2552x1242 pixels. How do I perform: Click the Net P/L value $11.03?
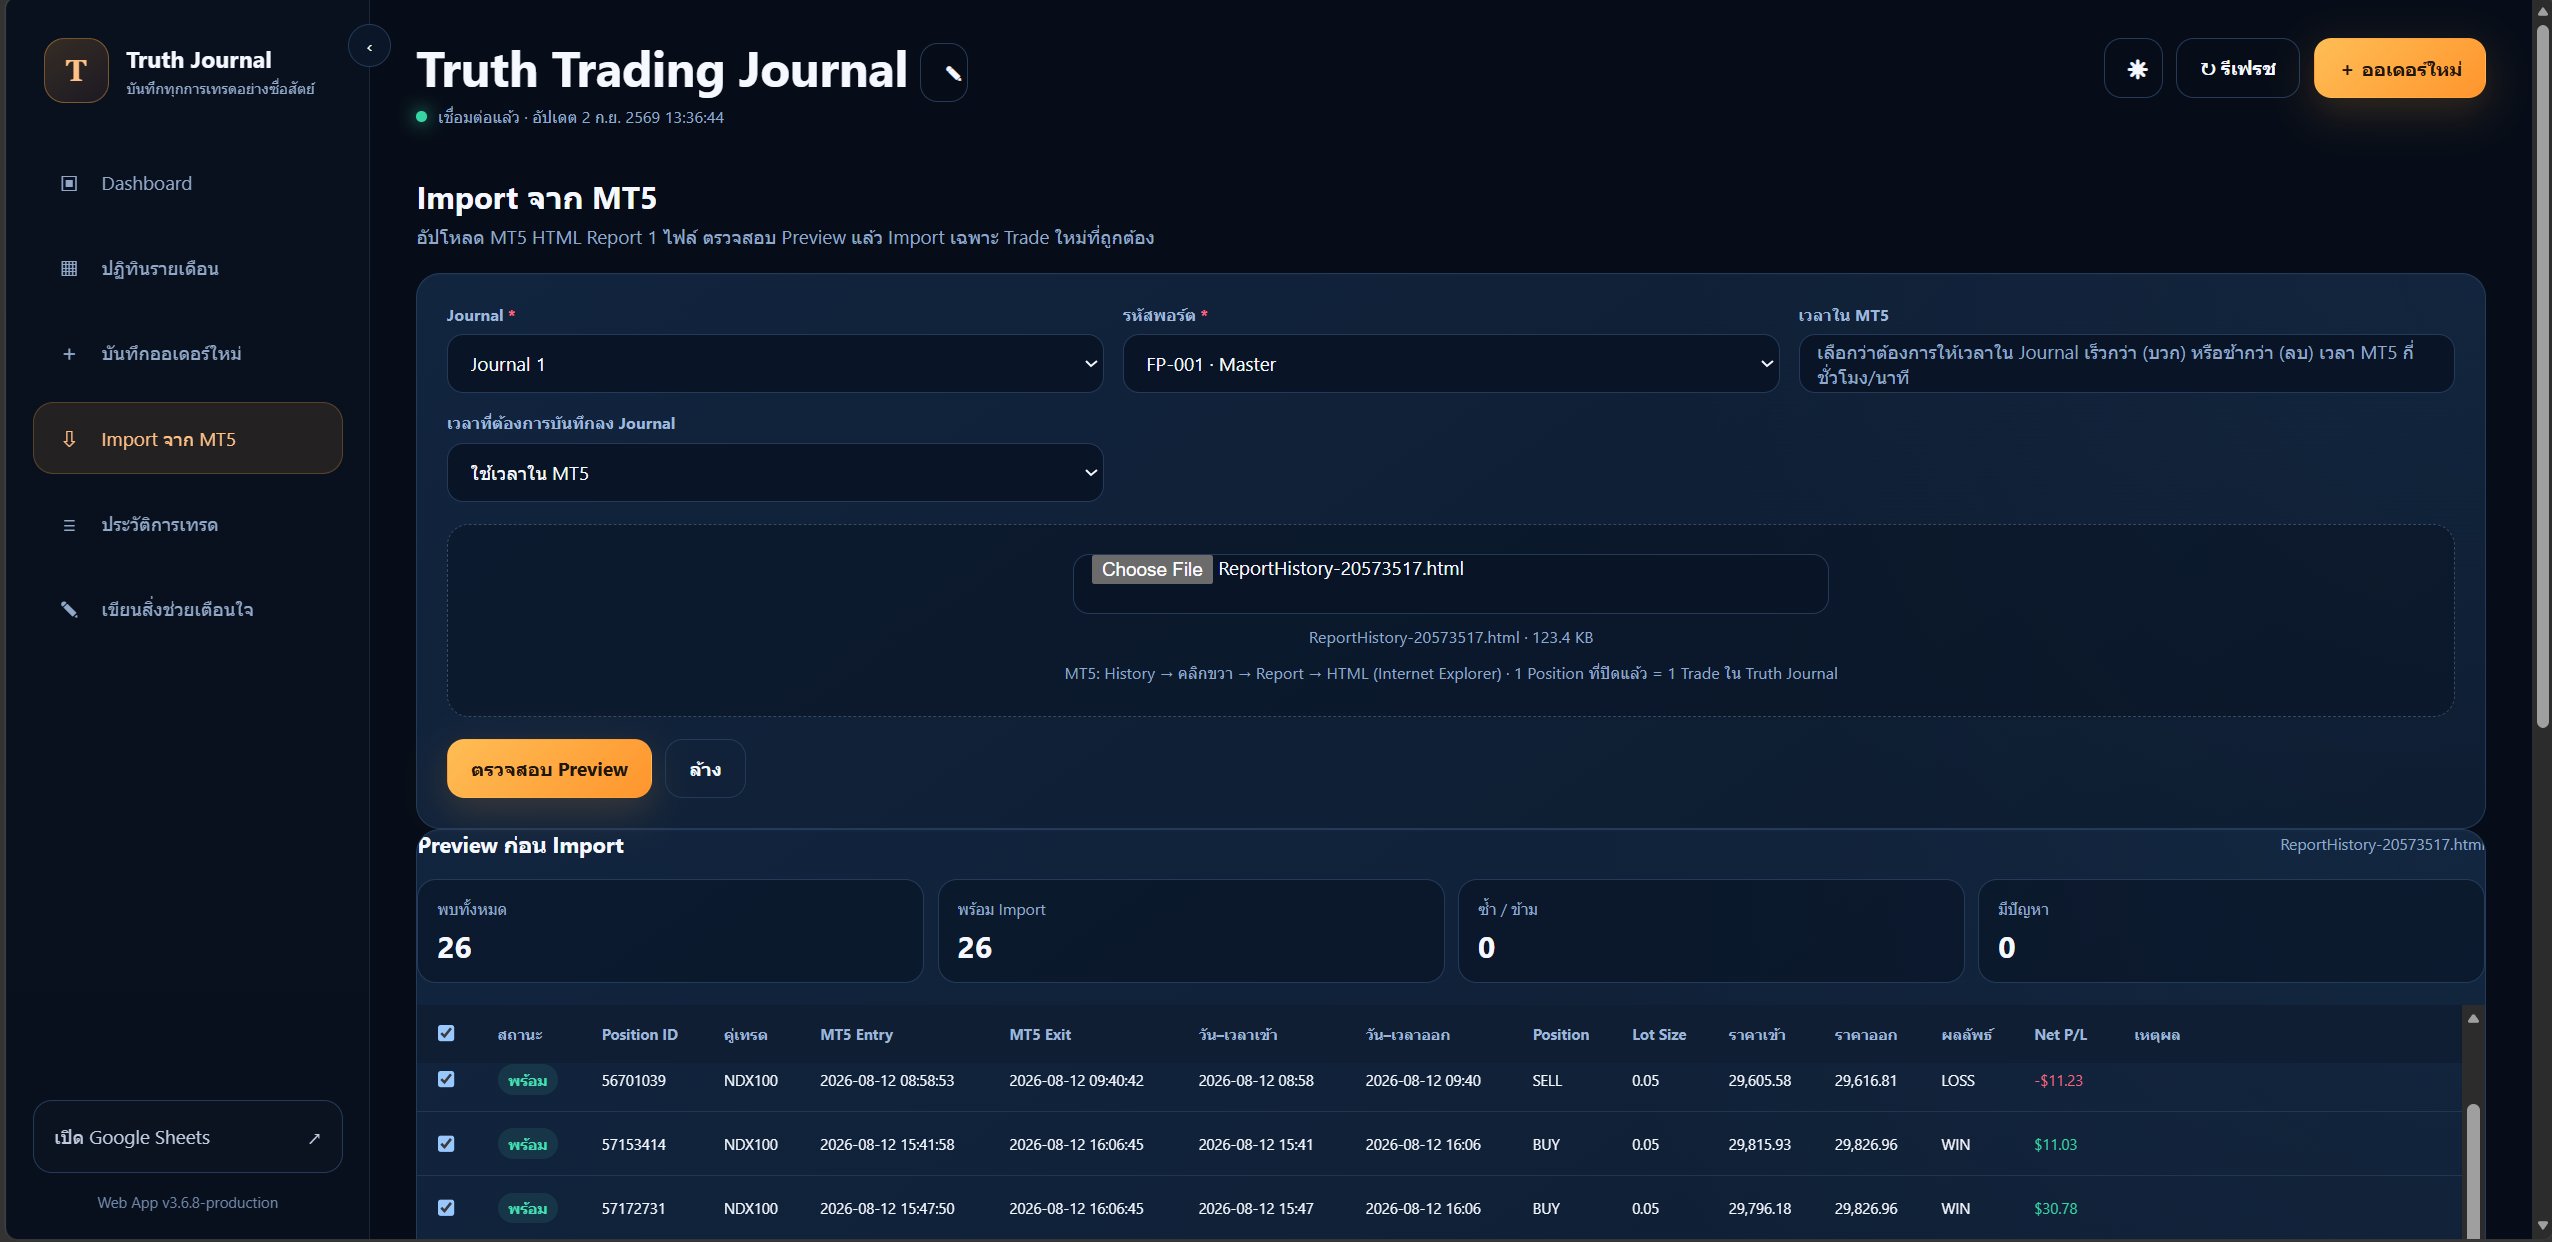2055,1145
